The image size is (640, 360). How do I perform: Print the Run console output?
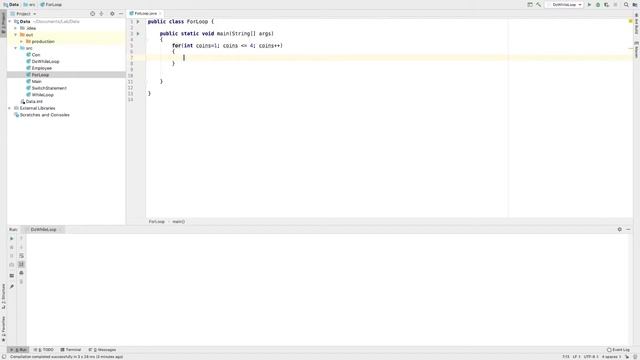tap(22, 273)
